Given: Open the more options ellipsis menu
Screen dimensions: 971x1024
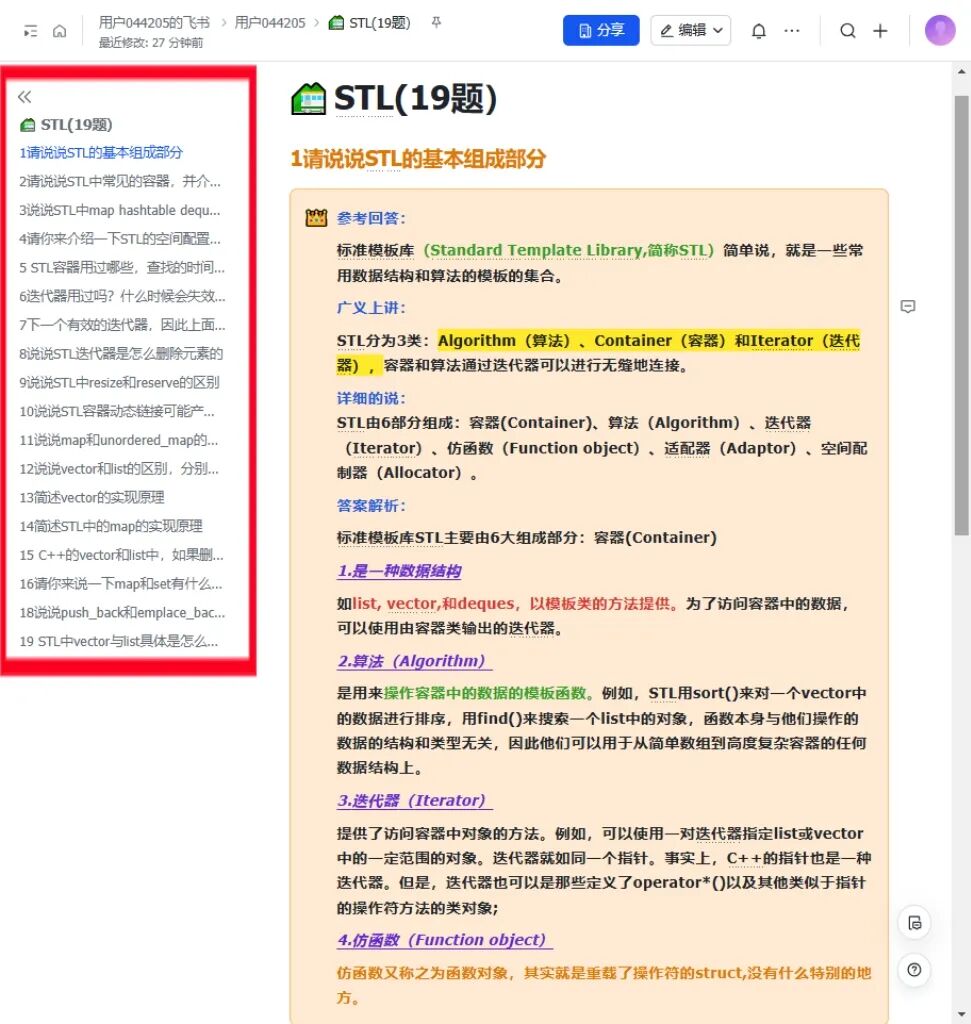Looking at the screenshot, I should [x=791, y=31].
